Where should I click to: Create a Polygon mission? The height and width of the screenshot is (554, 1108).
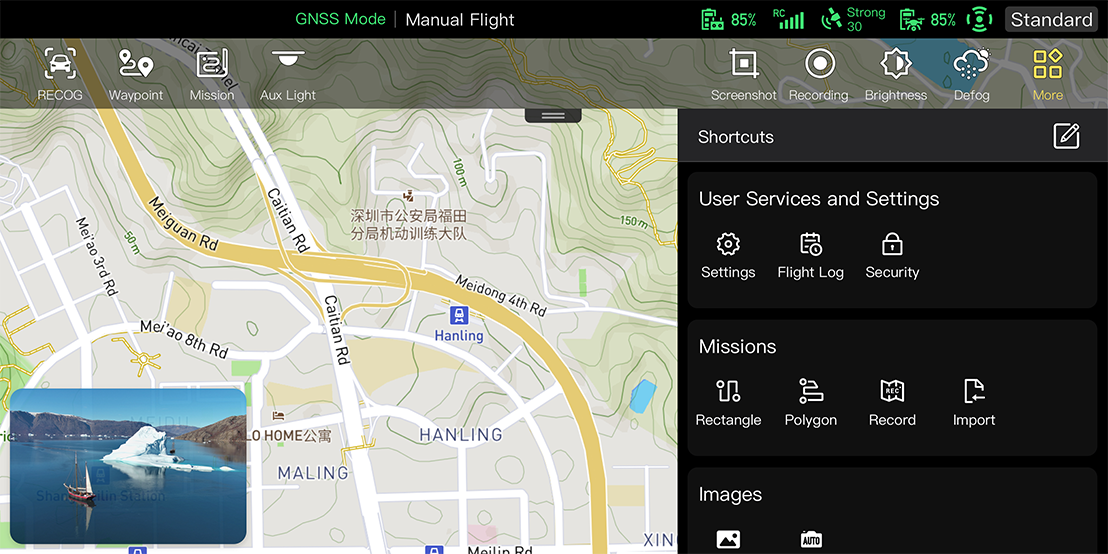[810, 402]
